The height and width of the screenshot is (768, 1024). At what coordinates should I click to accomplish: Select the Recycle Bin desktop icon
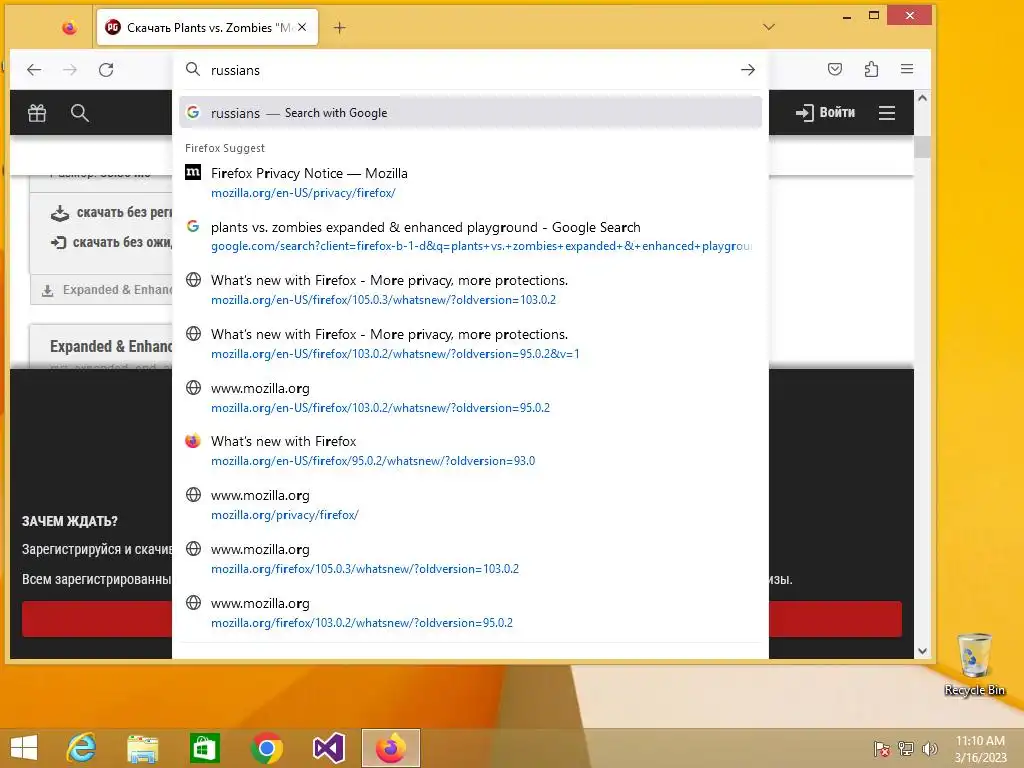[974, 664]
